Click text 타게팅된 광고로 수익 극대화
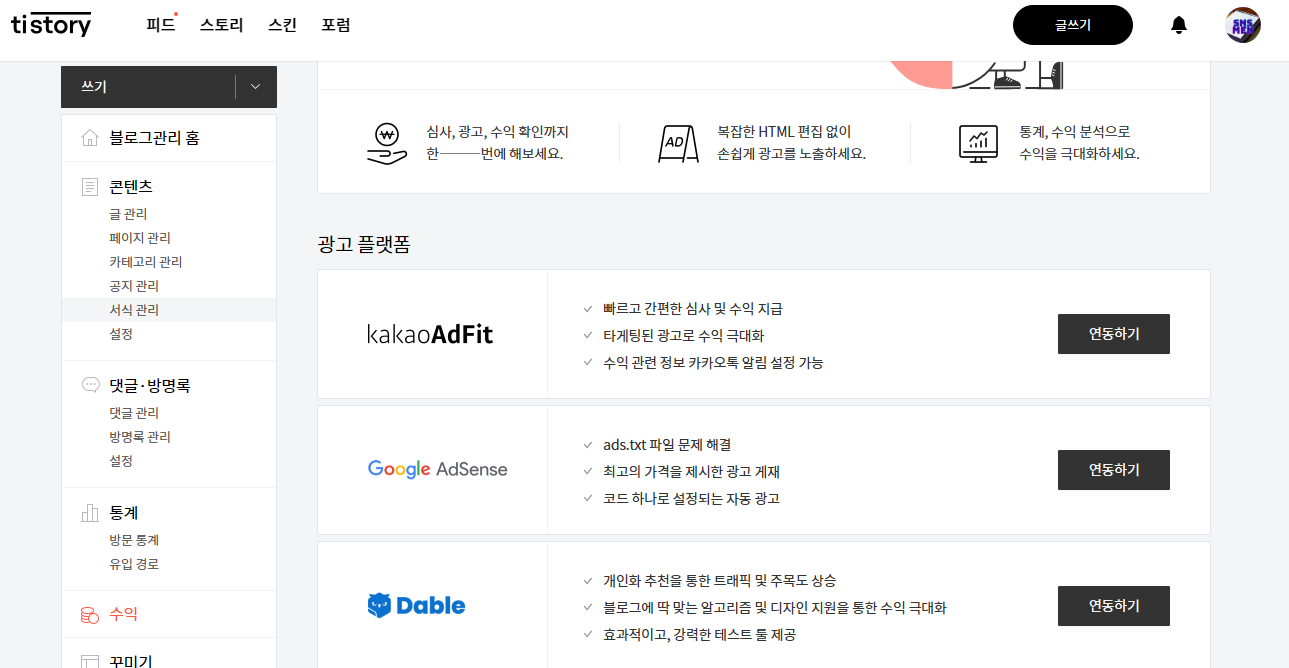Screen dimensions: 1289x668 [x=684, y=336]
